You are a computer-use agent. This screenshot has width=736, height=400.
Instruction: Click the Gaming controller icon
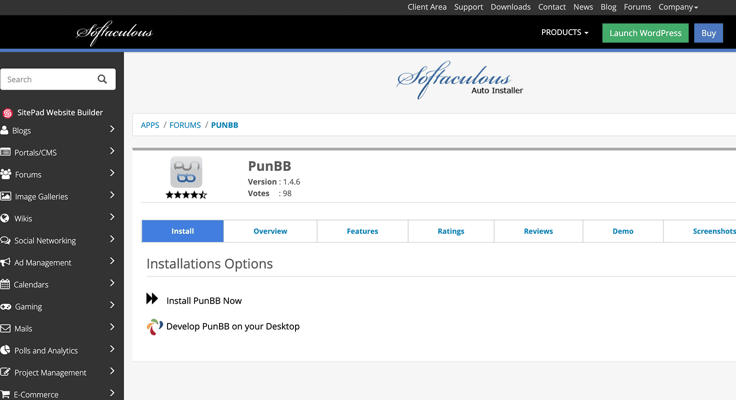6,307
